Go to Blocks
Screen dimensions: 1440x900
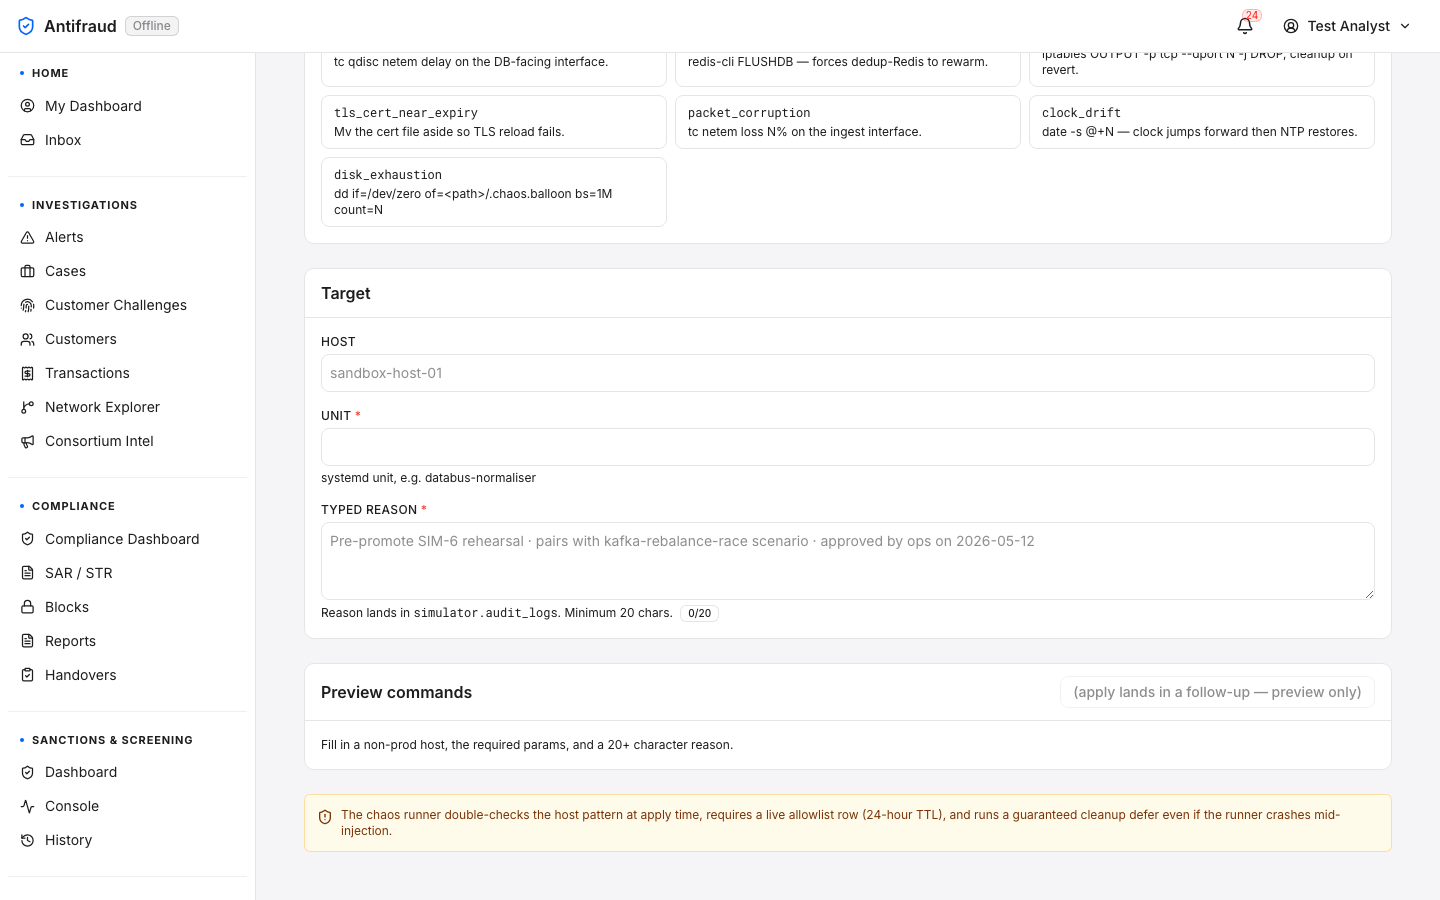[x=67, y=607]
